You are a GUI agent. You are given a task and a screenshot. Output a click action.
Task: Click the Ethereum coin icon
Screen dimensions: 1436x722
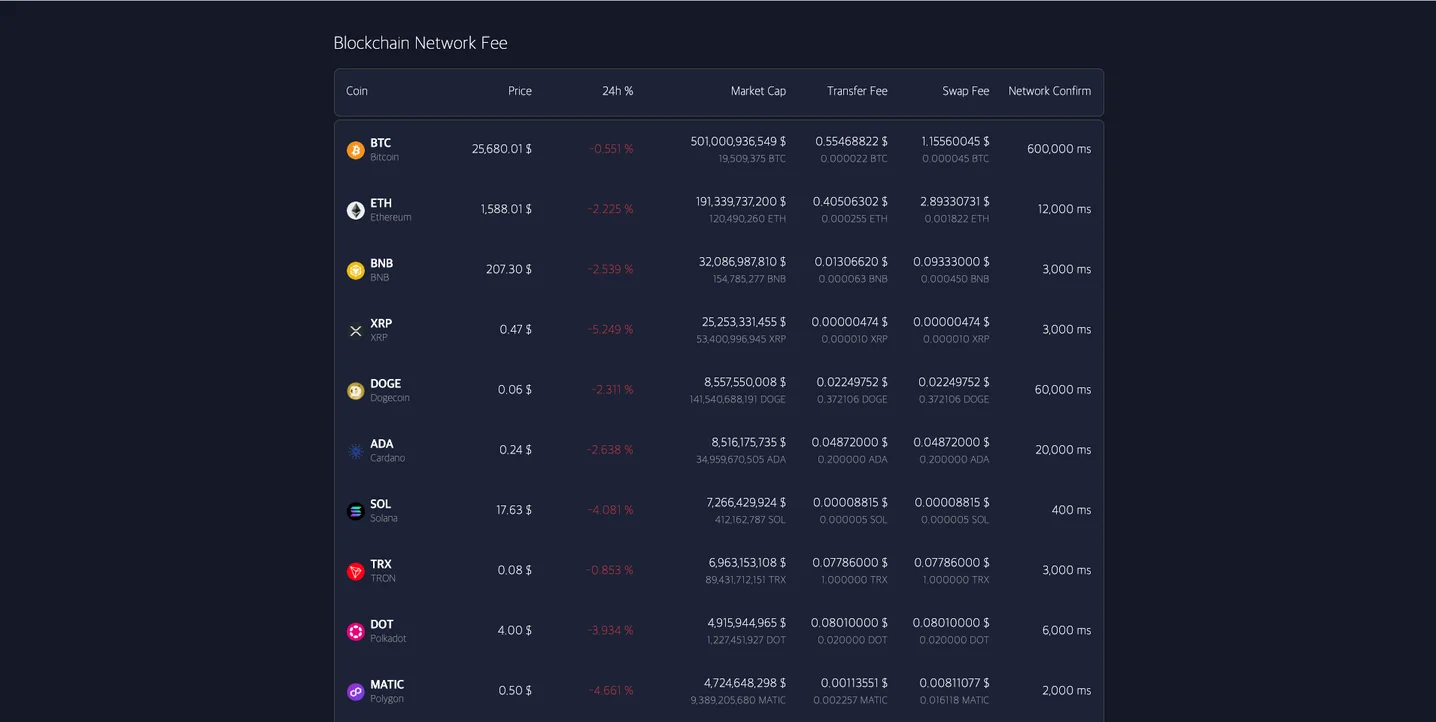tap(355, 210)
